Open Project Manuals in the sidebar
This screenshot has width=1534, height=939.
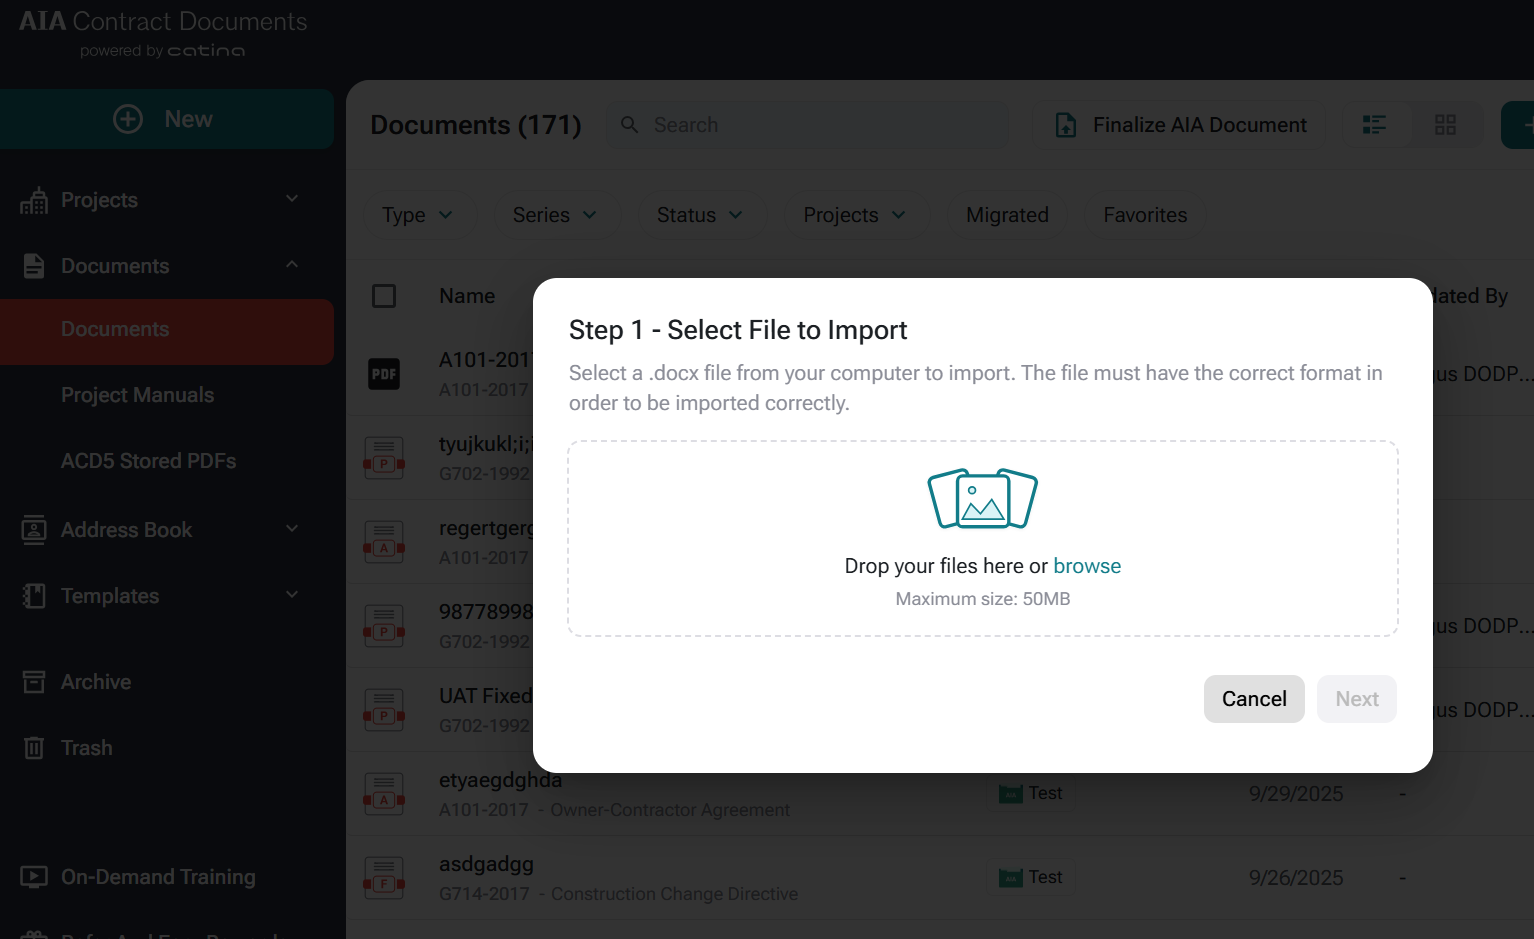coord(138,395)
